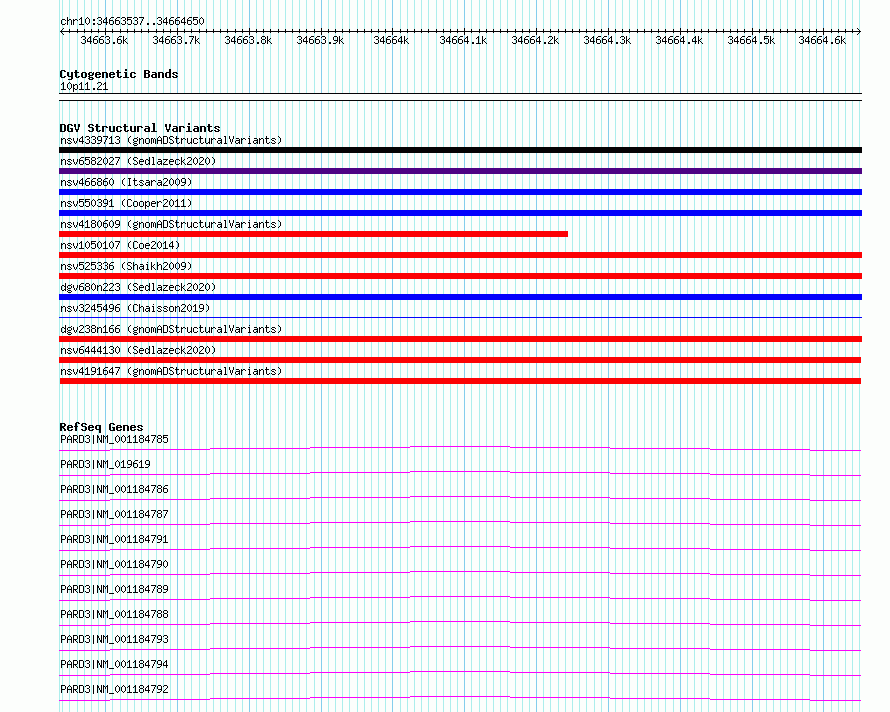The height and width of the screenshot is (712, 890).
Task: Open transcript PARD3|NM_001184791
Action: pyautogui.click(x=114, y=539)
